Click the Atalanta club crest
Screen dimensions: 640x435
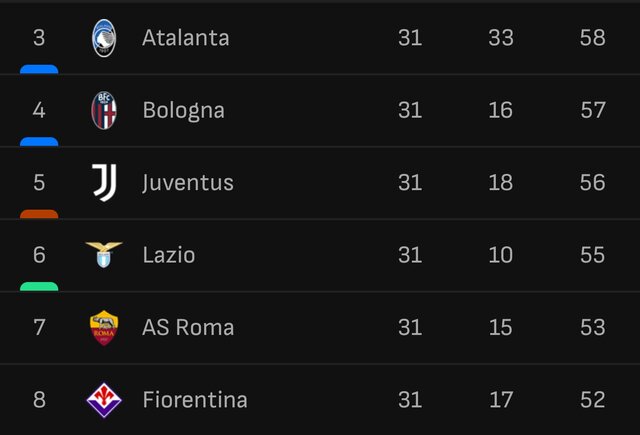(x=104, y=38)
